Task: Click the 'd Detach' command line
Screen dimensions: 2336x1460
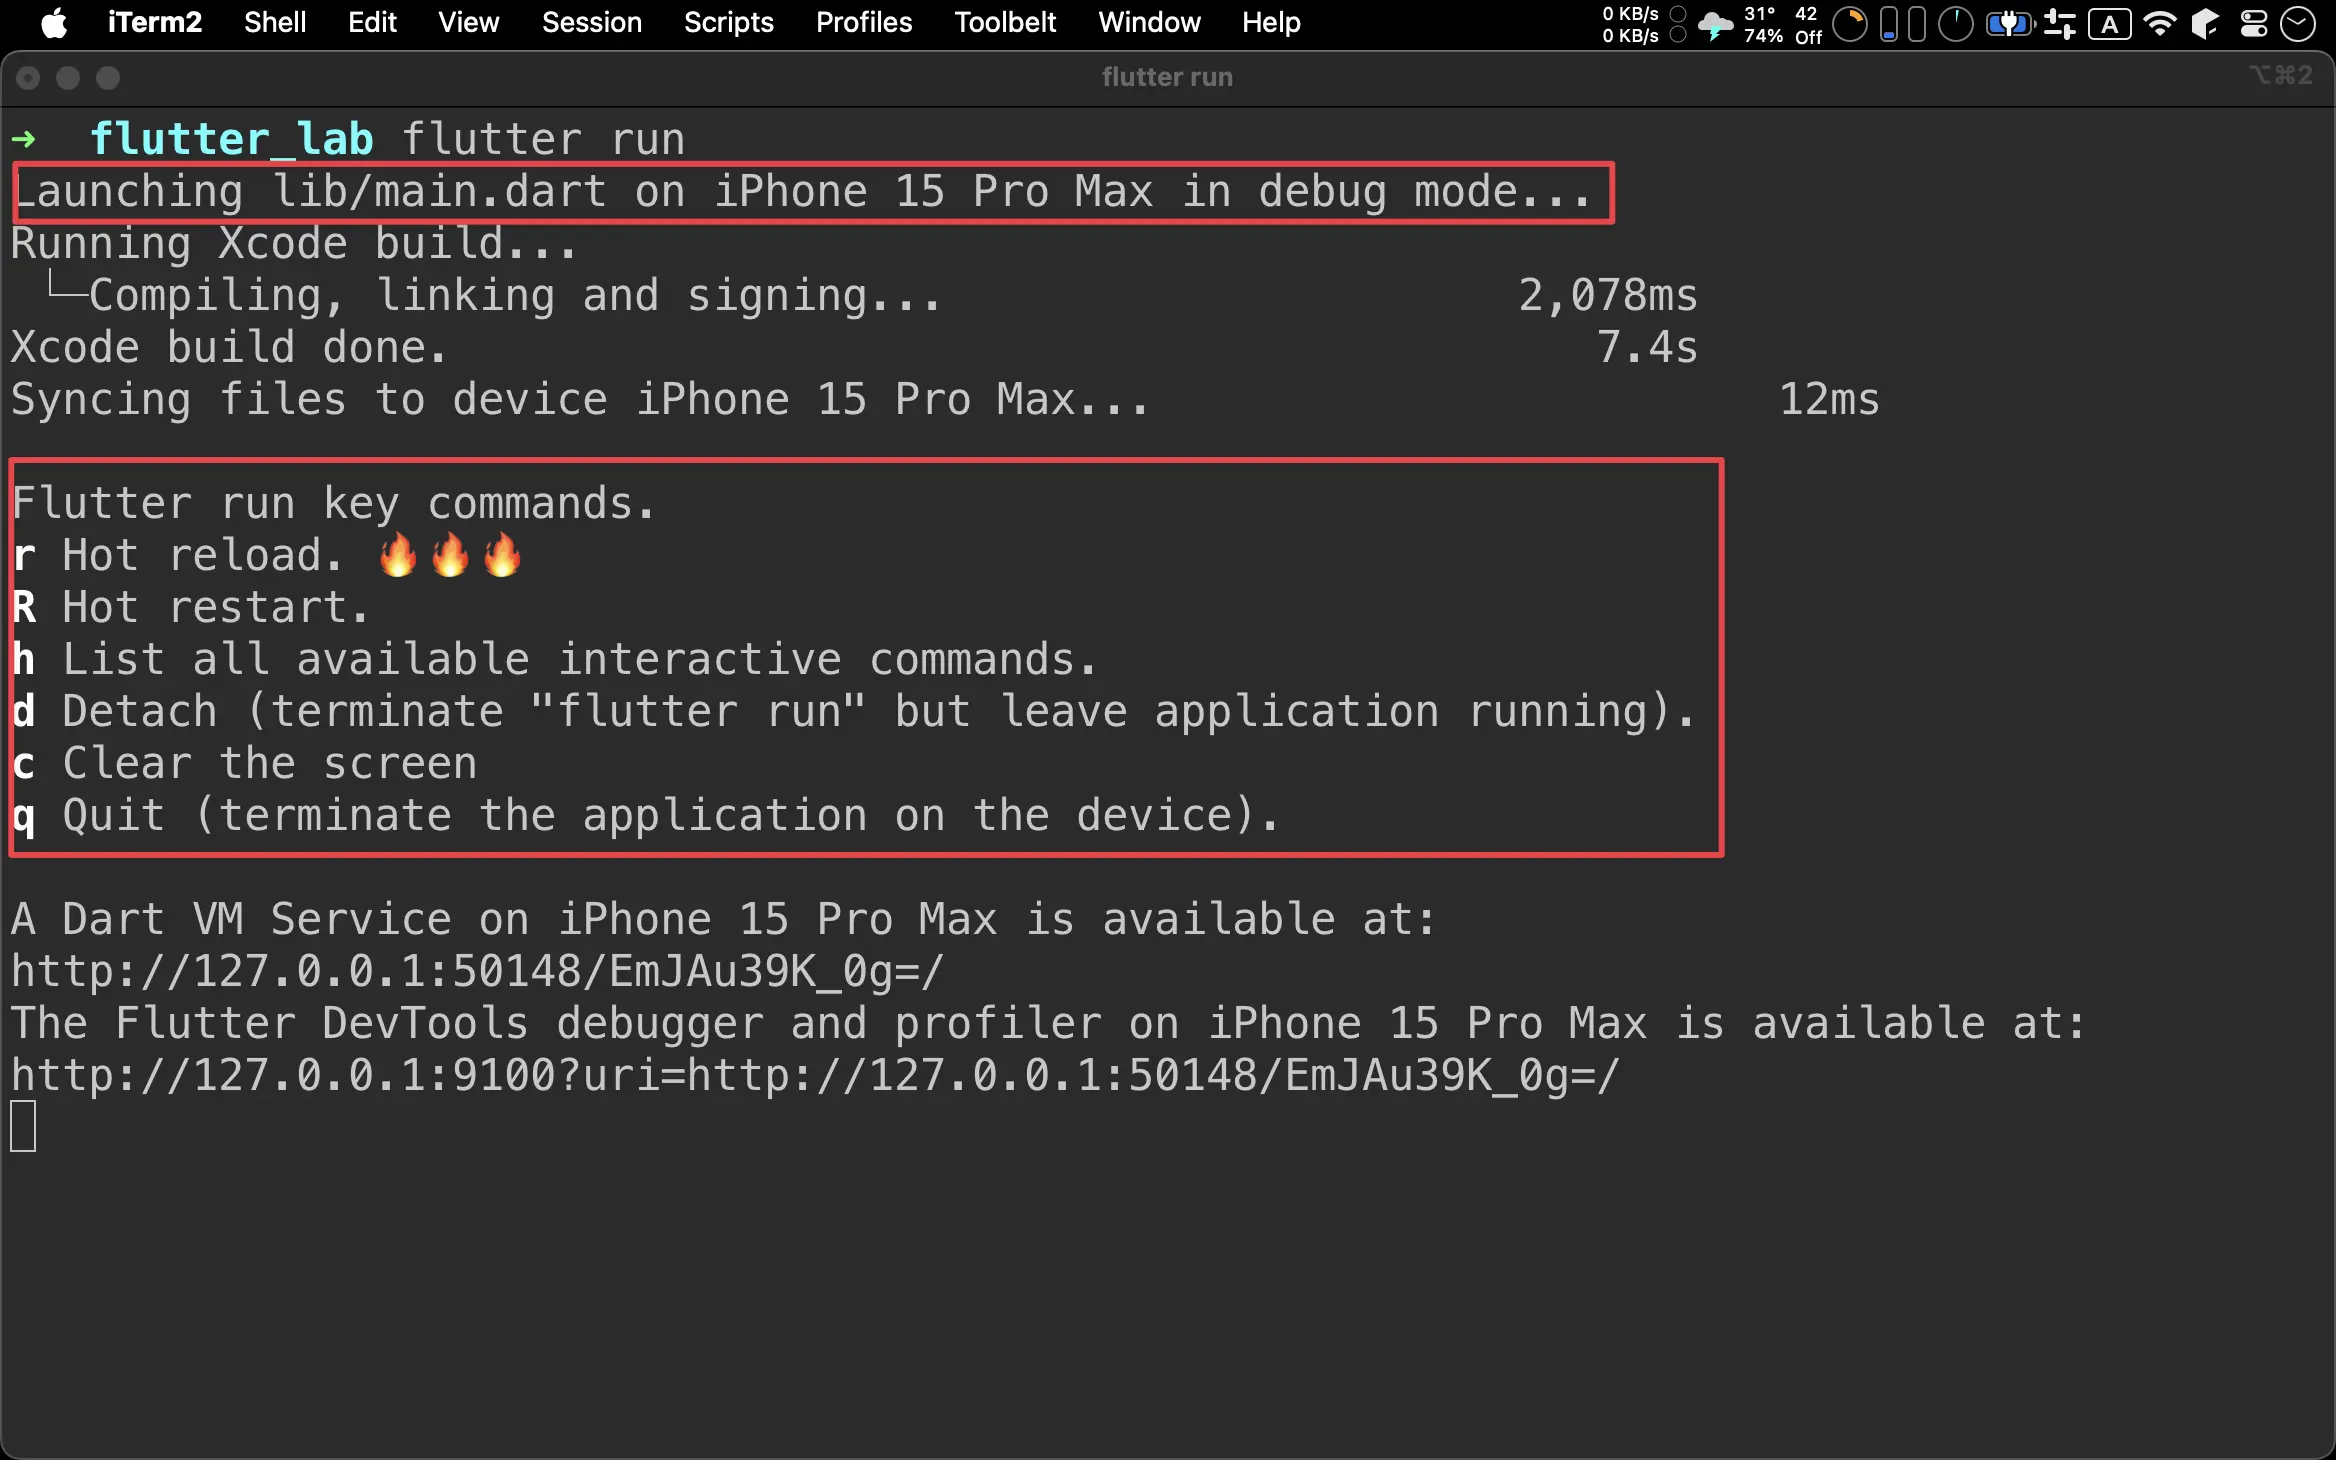Action: pos(854,711)
